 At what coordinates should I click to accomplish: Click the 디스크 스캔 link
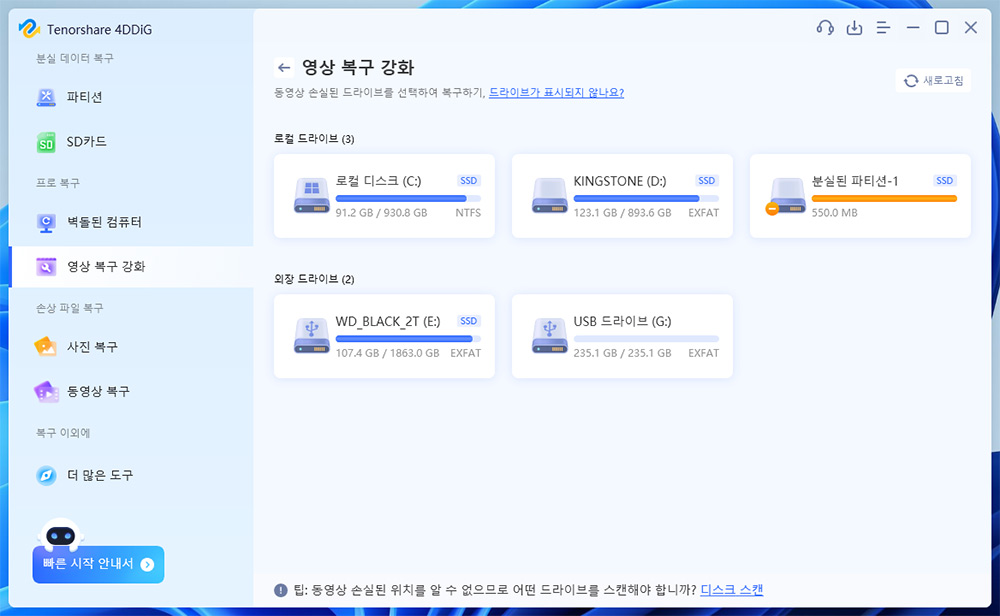(732, 590)
